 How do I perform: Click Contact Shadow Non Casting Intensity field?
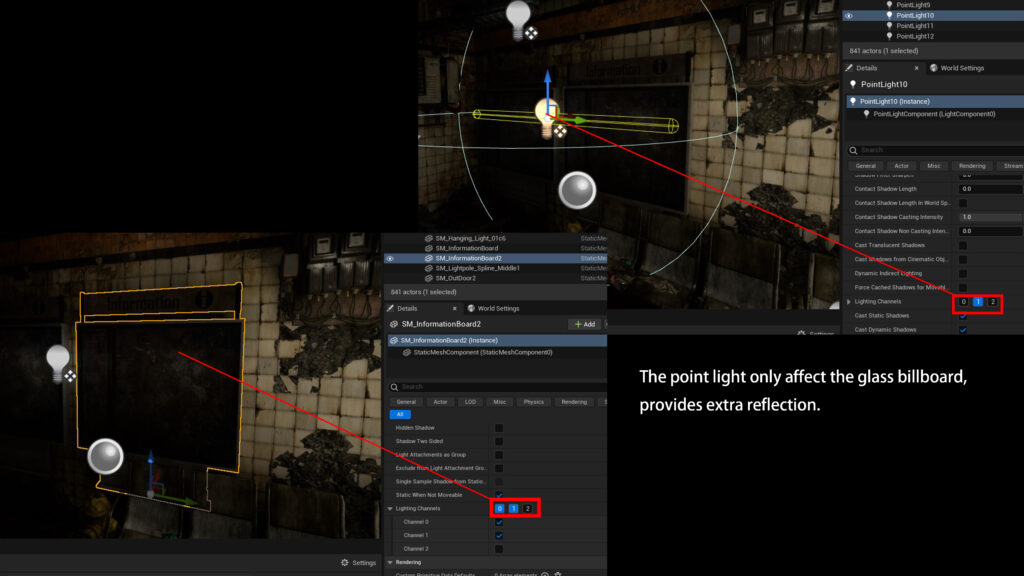[990, 231]
